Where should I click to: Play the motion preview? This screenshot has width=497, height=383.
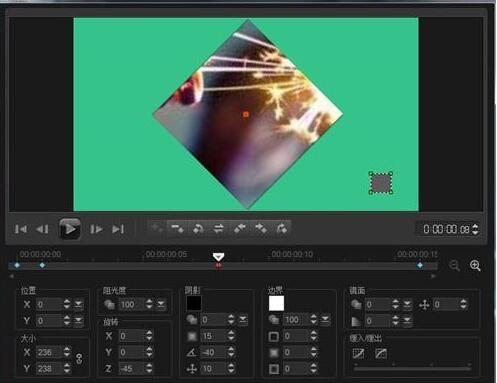click(70, 229)
